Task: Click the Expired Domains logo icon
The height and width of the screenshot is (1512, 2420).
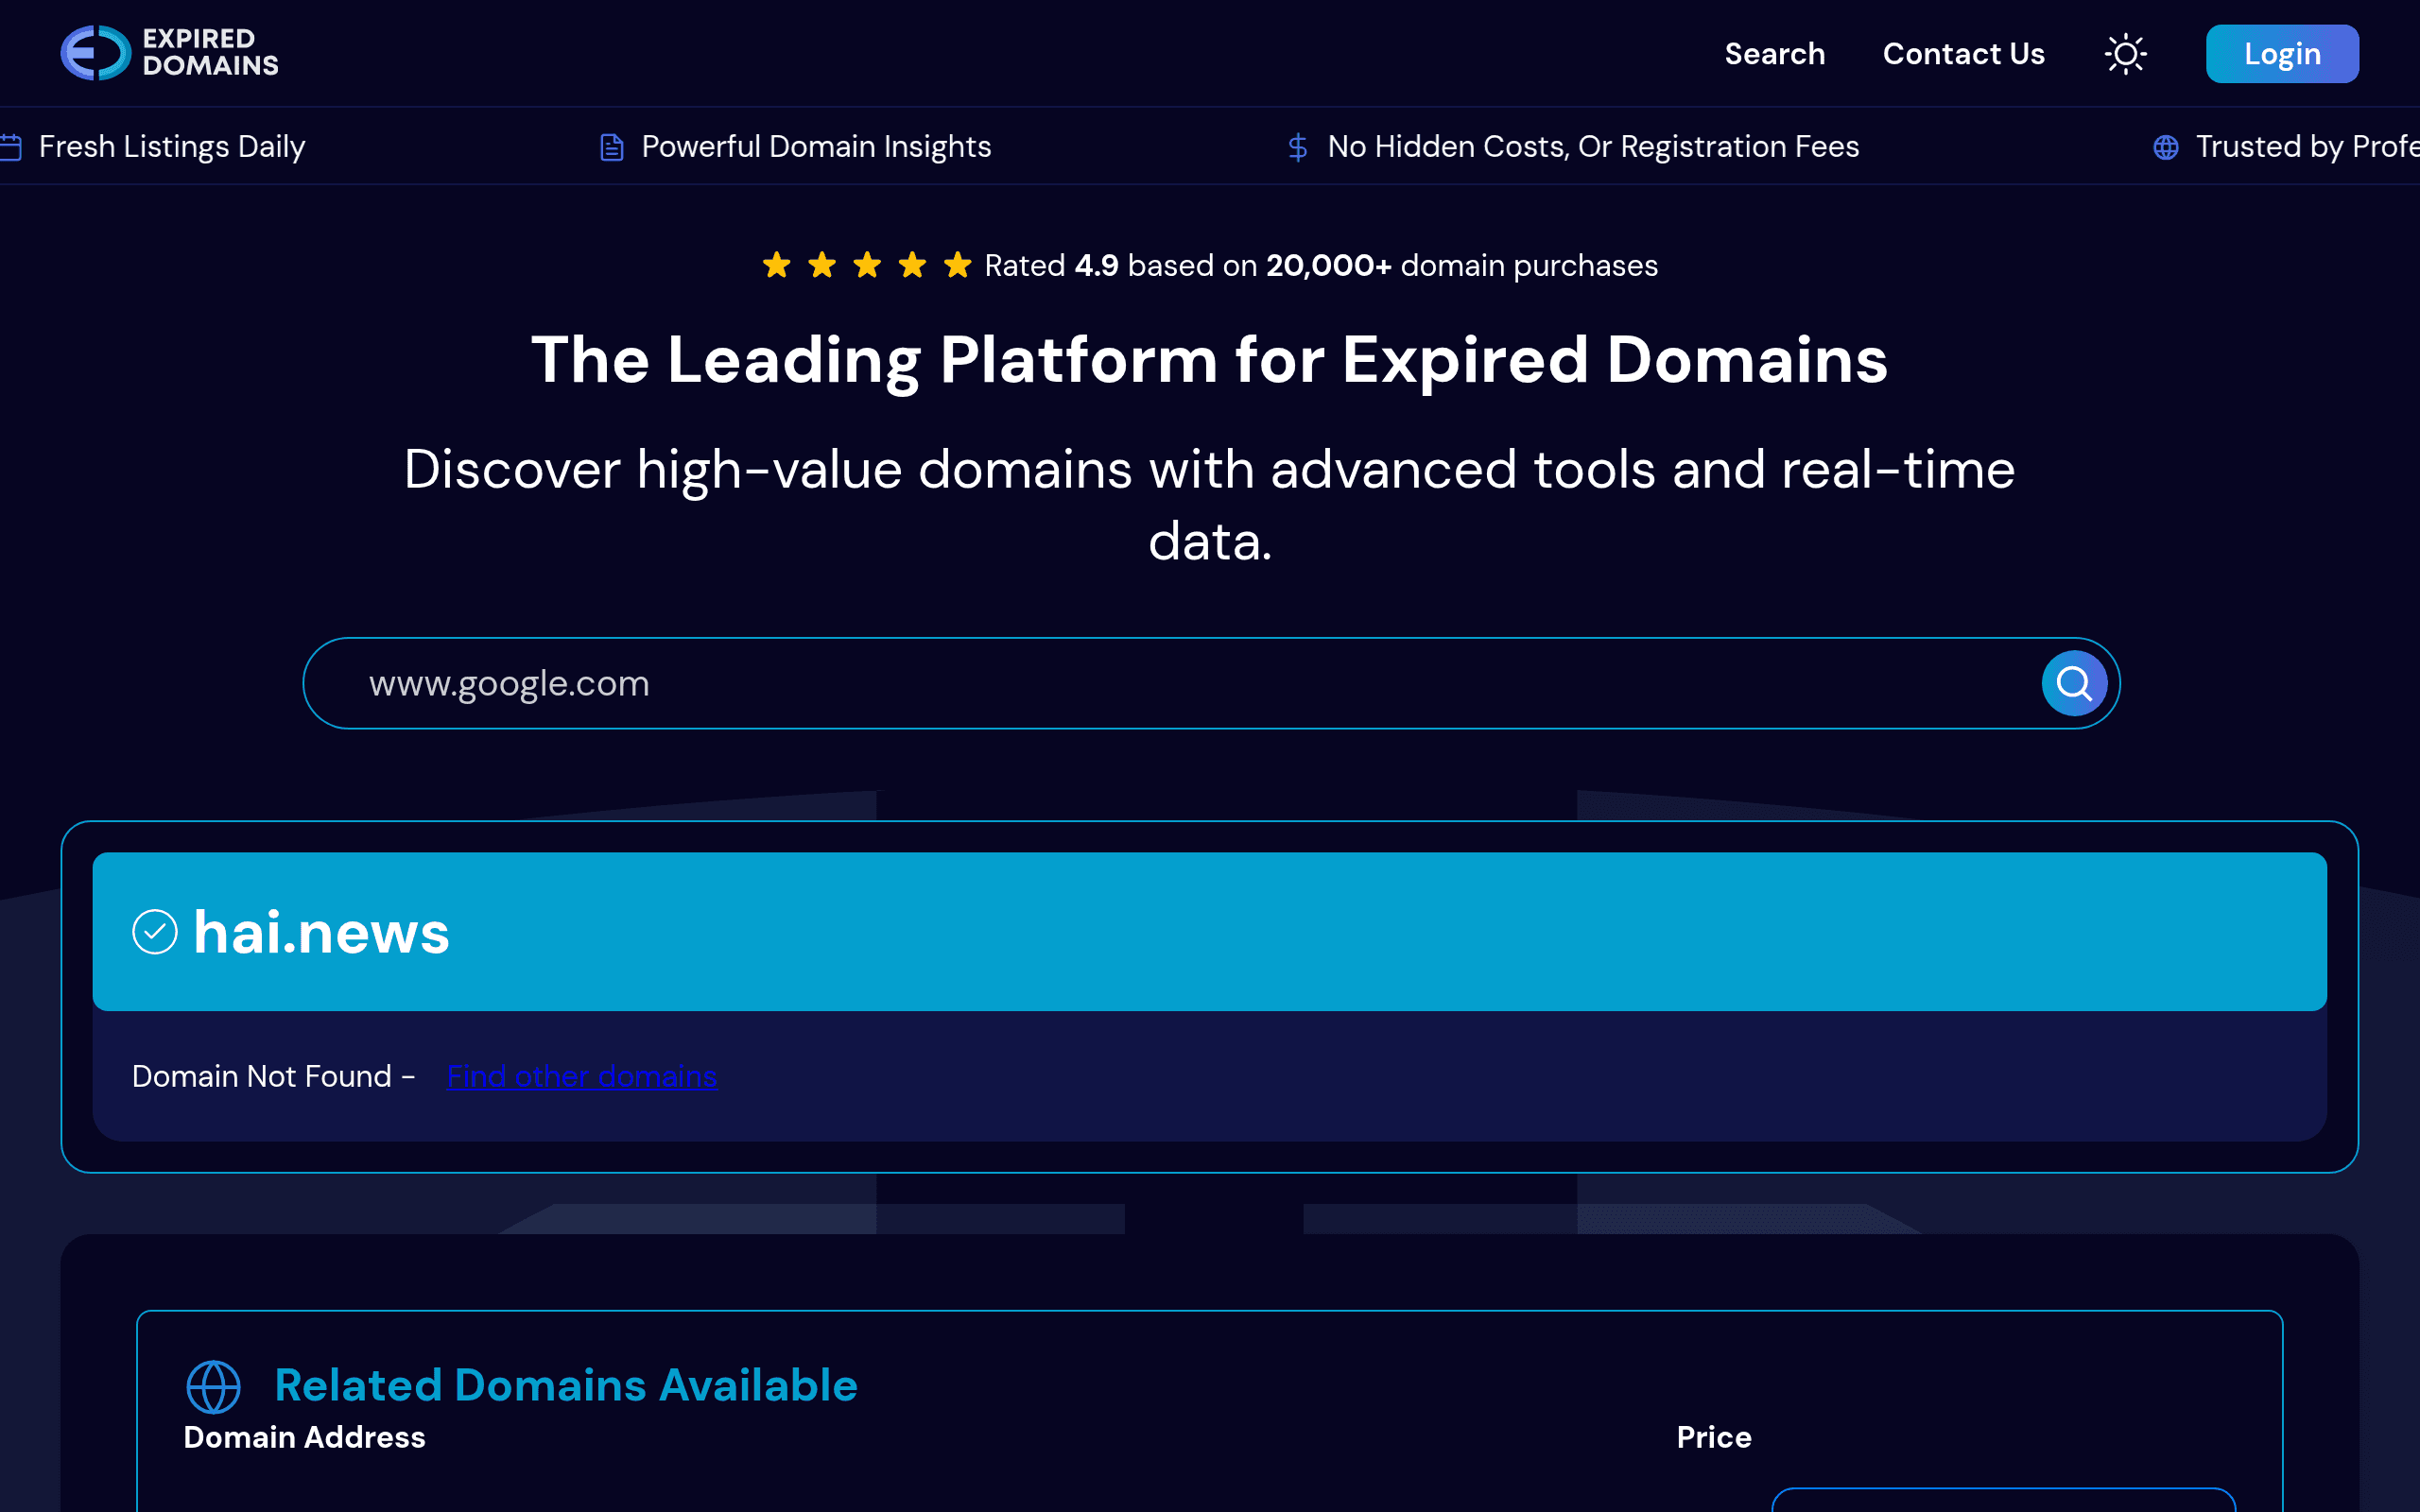Action: (96, 53)
